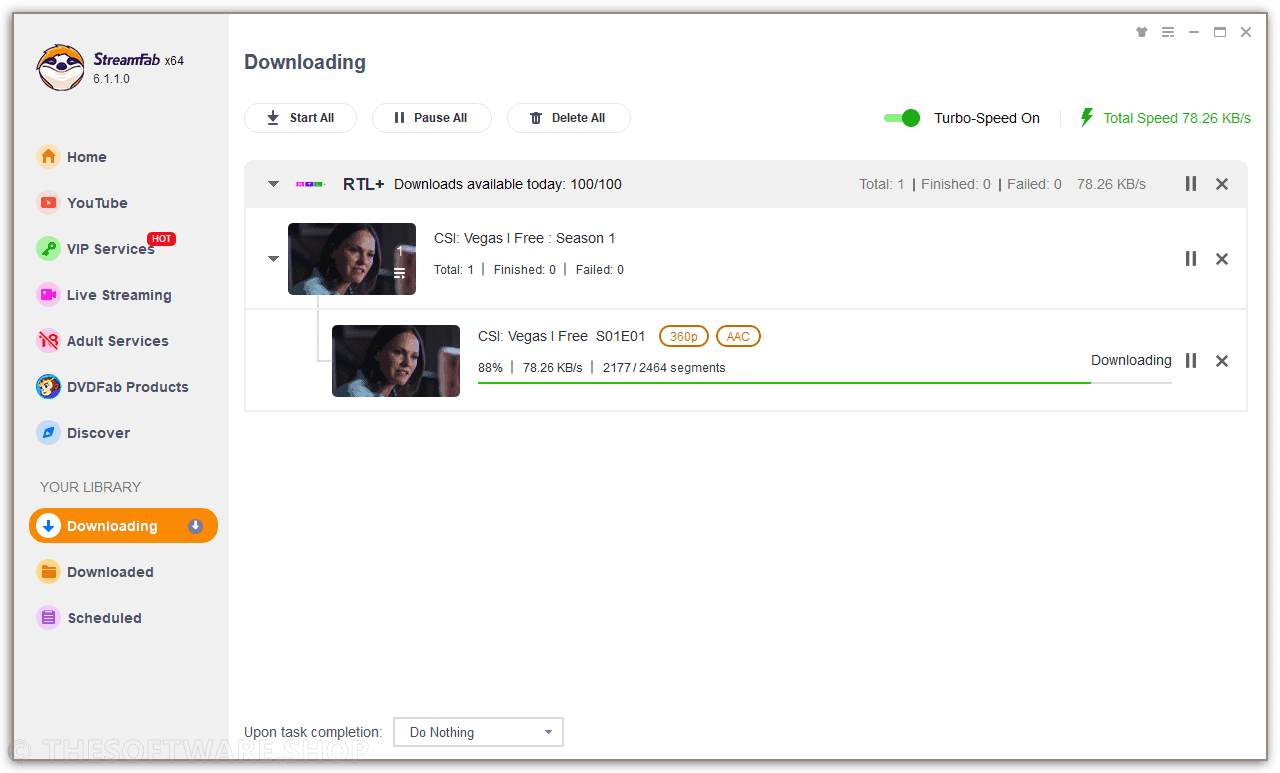Click the download badge icon on Downloading tab
The width and height of the screenshot is (1280, 773).
point(195,526)
